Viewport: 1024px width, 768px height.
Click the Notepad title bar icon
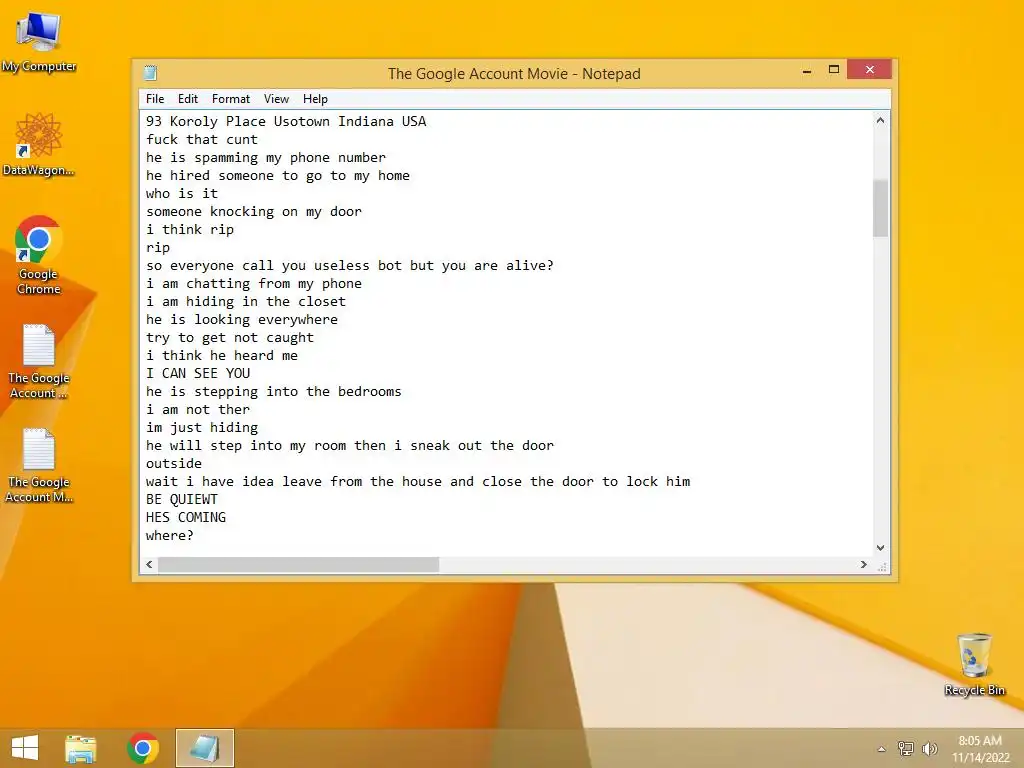(x=151, y=72)
